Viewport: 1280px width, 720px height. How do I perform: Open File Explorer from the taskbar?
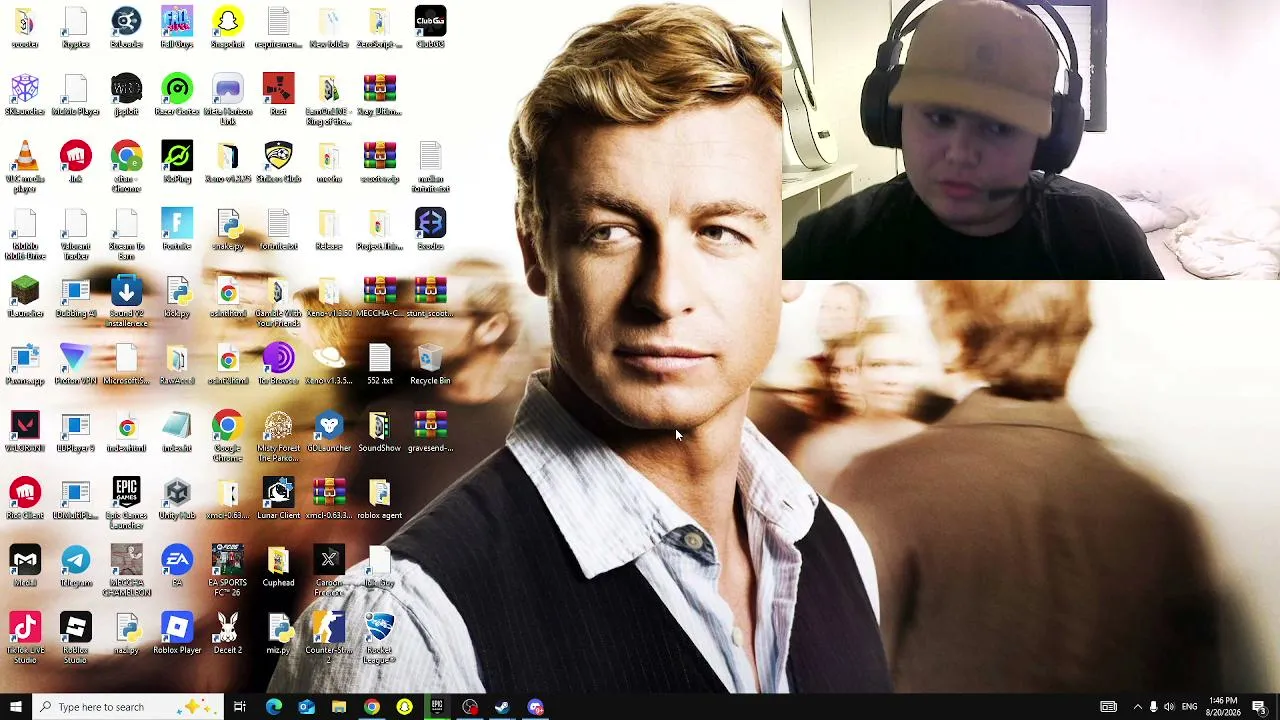339,707
